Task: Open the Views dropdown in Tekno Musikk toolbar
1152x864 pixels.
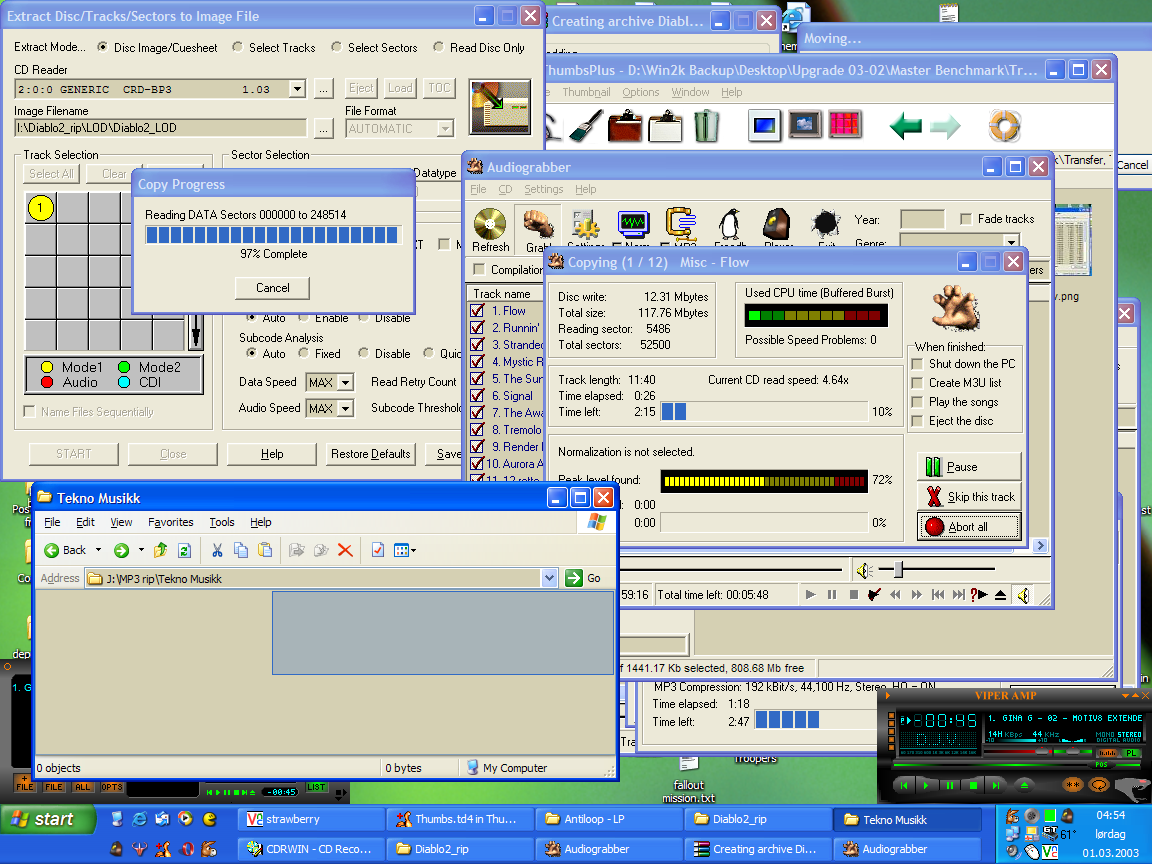Action: [x=405, y=550]
